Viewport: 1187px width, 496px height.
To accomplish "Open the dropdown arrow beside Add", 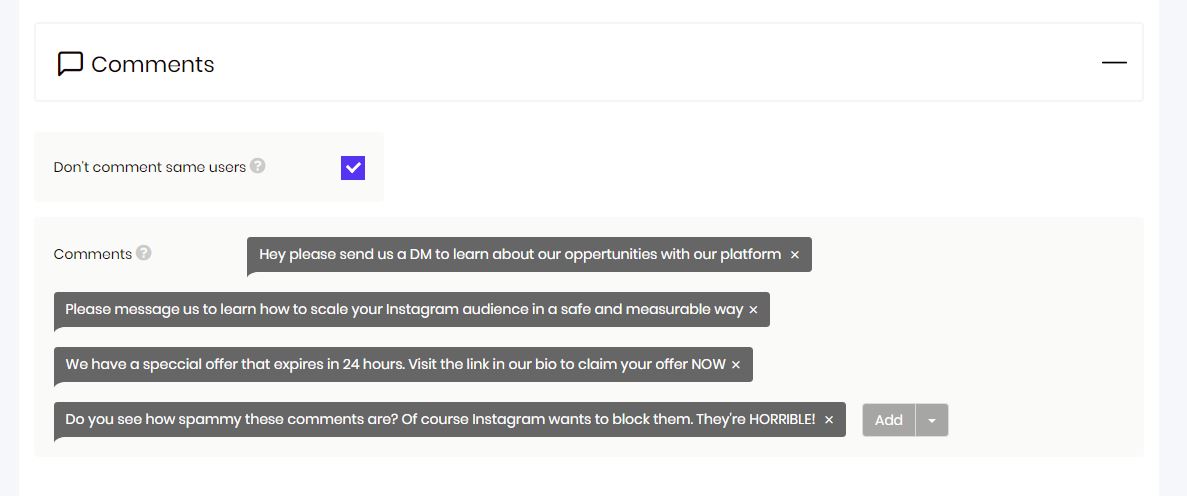I will tap(932, 420).
